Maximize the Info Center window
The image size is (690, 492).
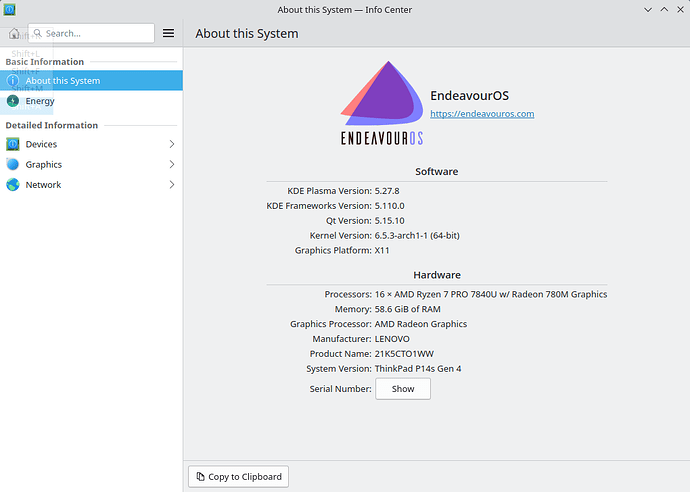pos(664,10)
